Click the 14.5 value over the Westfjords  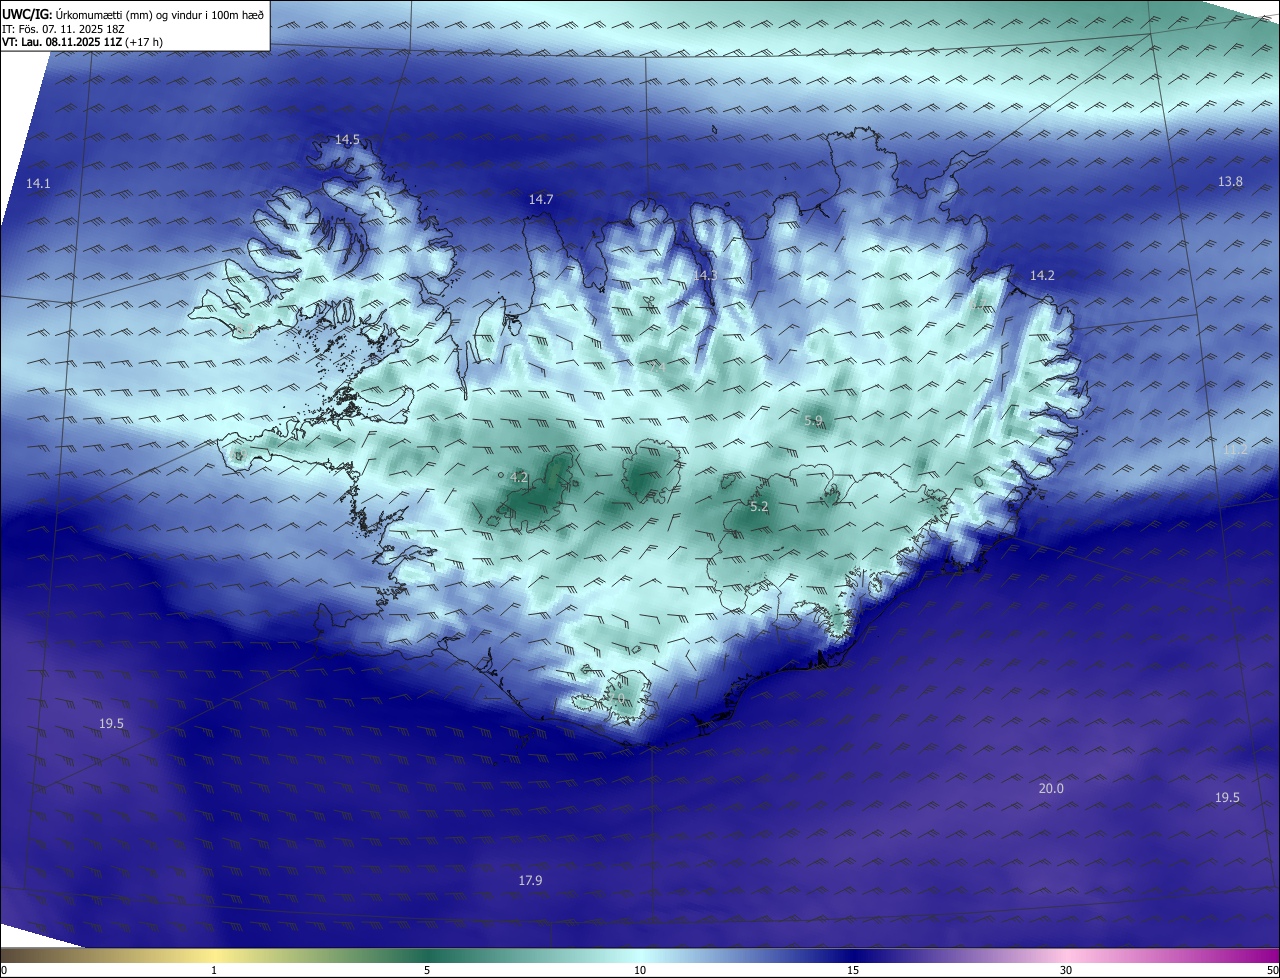pos(347,139)
